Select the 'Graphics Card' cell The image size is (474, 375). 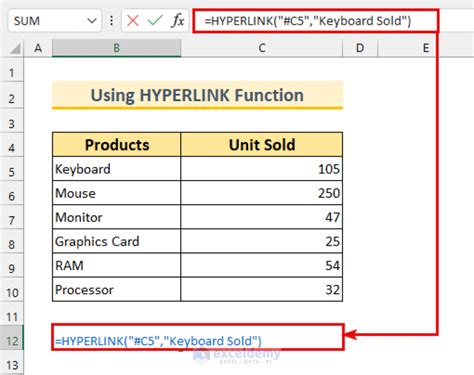(117, 241)
